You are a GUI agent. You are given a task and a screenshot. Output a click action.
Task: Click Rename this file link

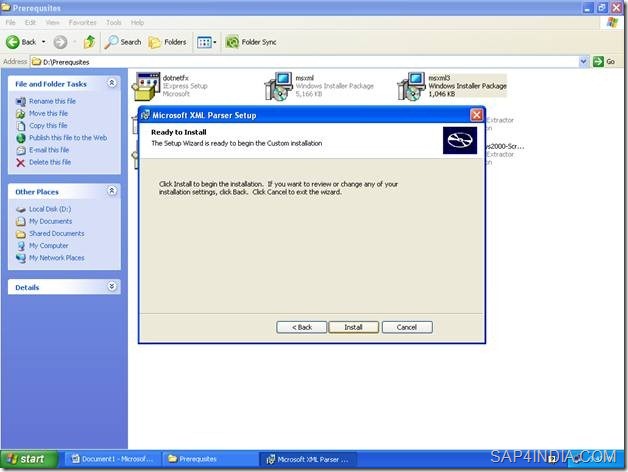pos(52,101)
